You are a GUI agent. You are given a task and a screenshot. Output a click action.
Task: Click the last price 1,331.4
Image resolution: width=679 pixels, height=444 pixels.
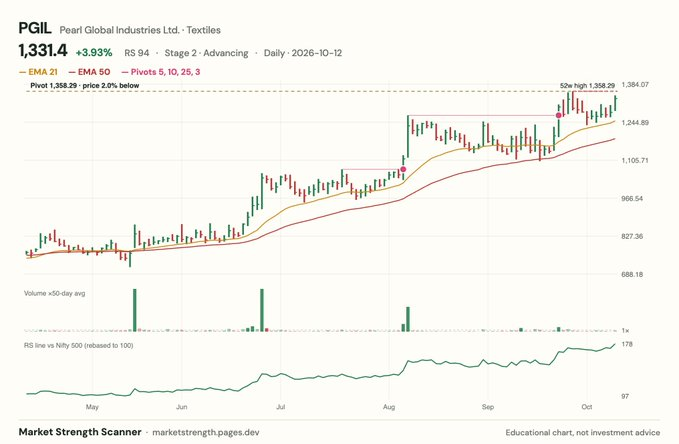(43, 51)
